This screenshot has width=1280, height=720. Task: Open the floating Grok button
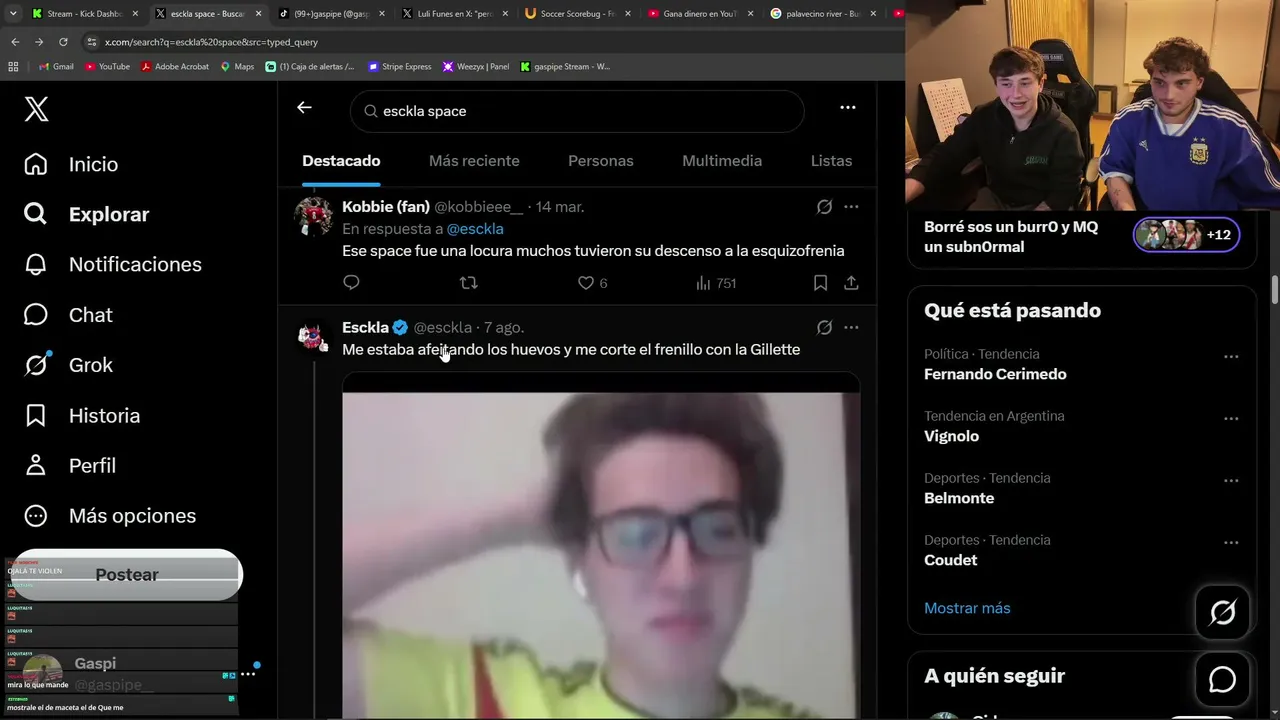coord(1222,612)
